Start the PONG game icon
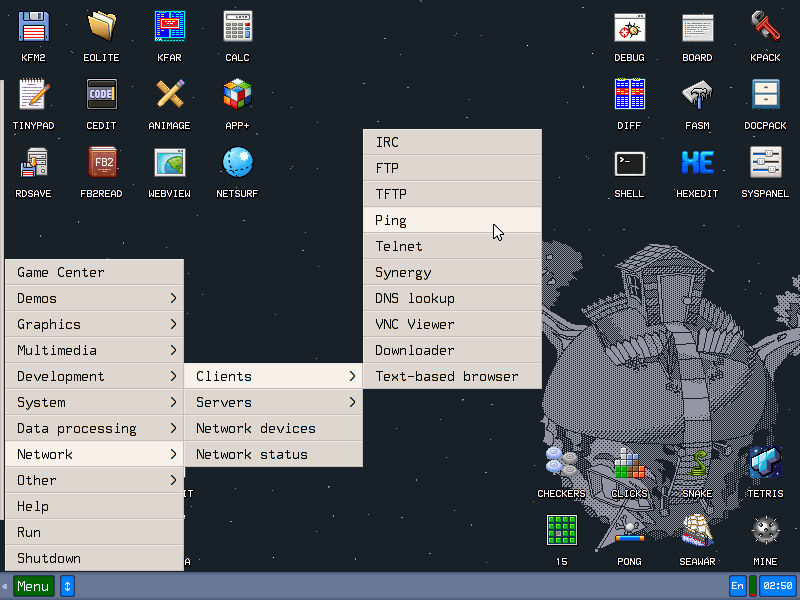Image resolution: width=800 pixels, height=600 pixels. 629,531
